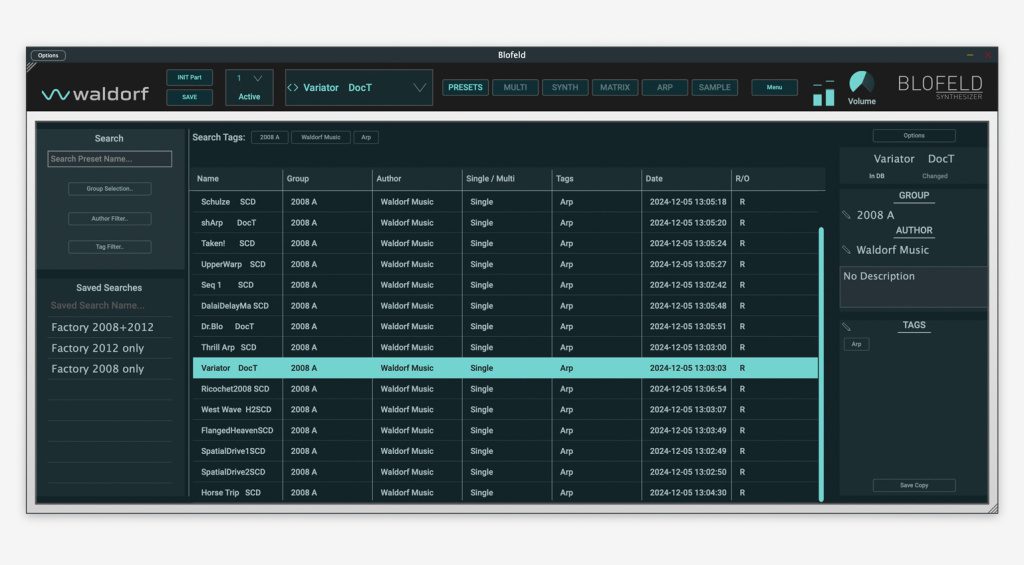Switch to the MULTI tab
The image size is (1024, 565).
[x=515, y=88]
